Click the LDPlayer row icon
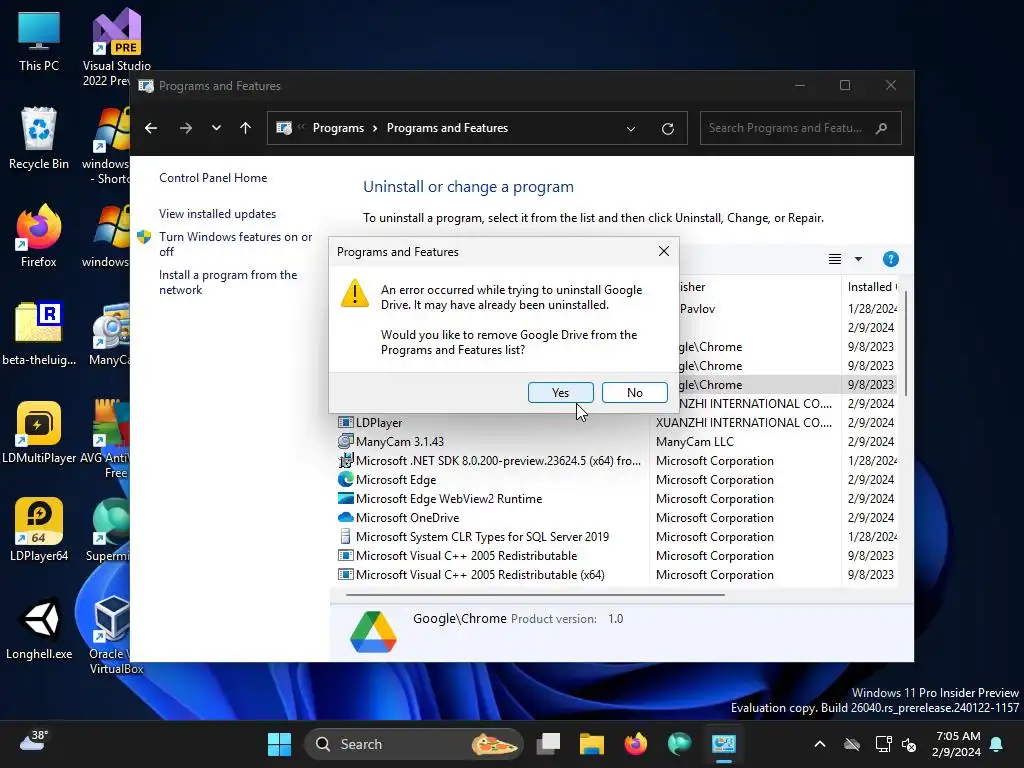 [345, 423]
